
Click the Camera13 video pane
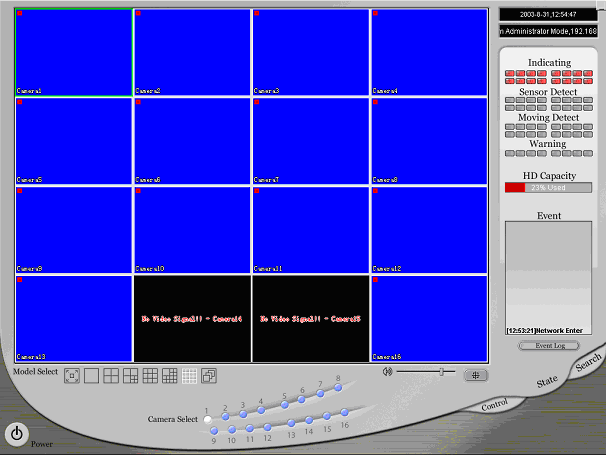click(x=74, y=319)
